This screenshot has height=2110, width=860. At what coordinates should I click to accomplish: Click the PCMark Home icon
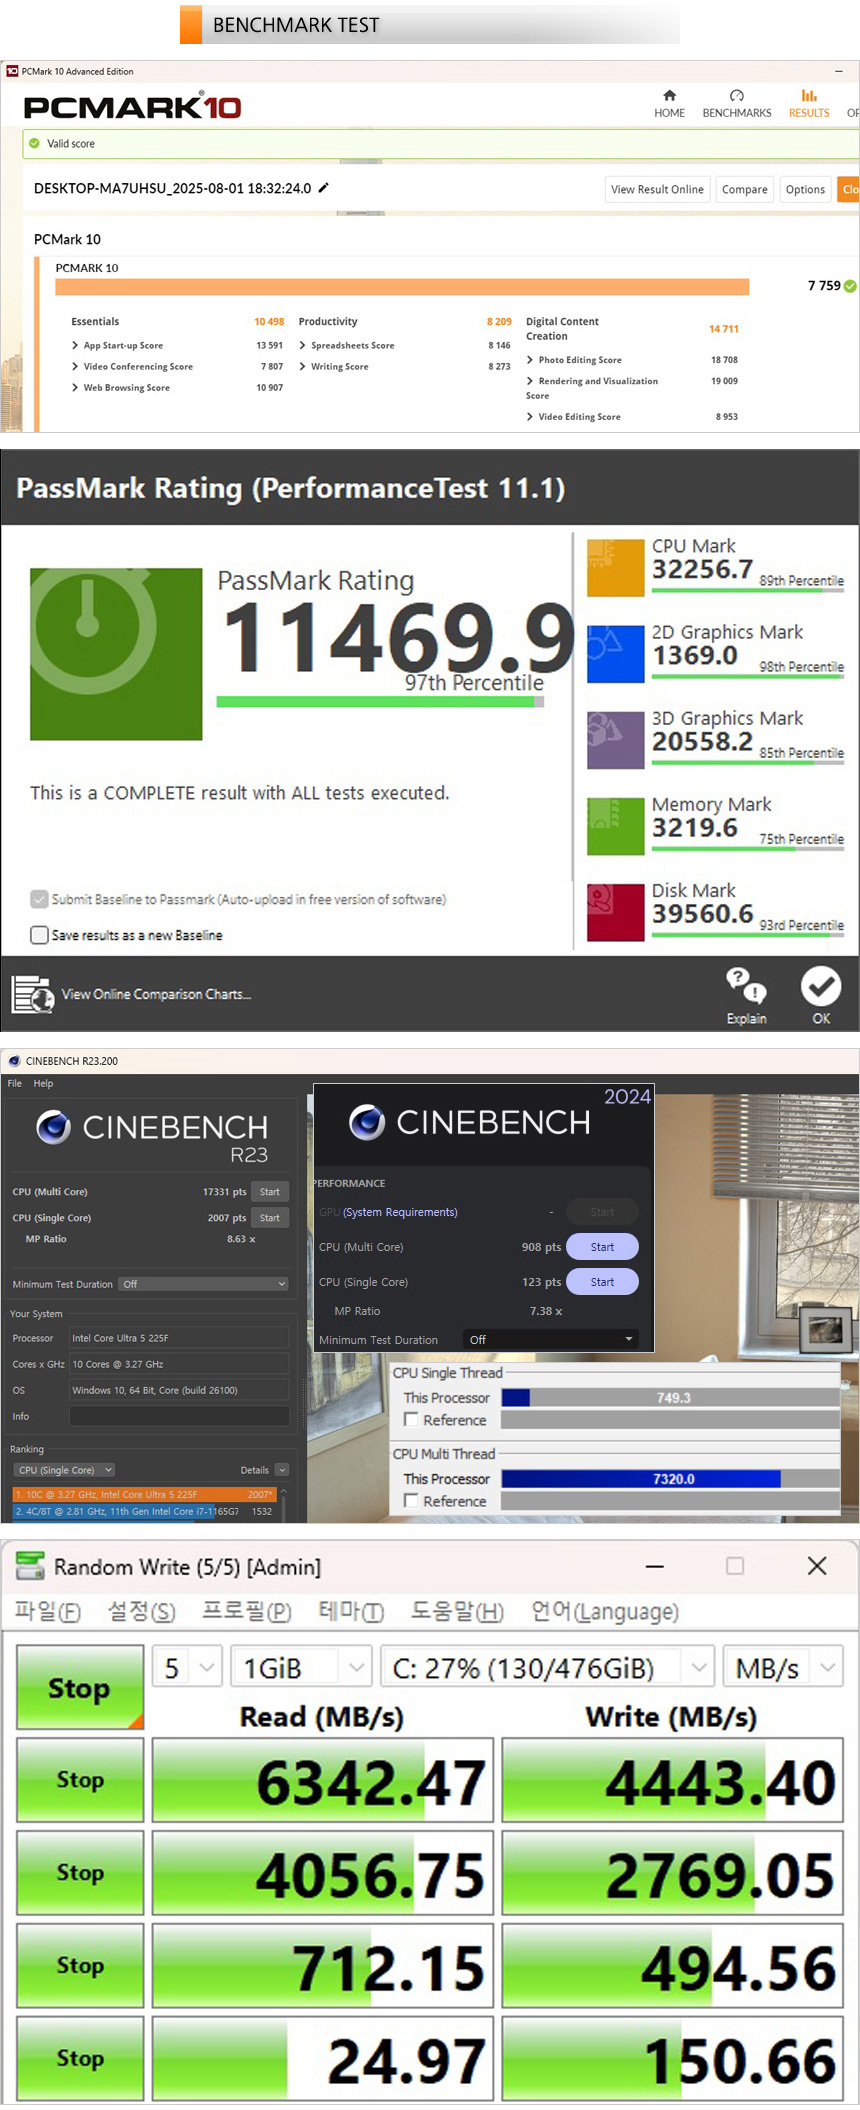coord(669,96)
